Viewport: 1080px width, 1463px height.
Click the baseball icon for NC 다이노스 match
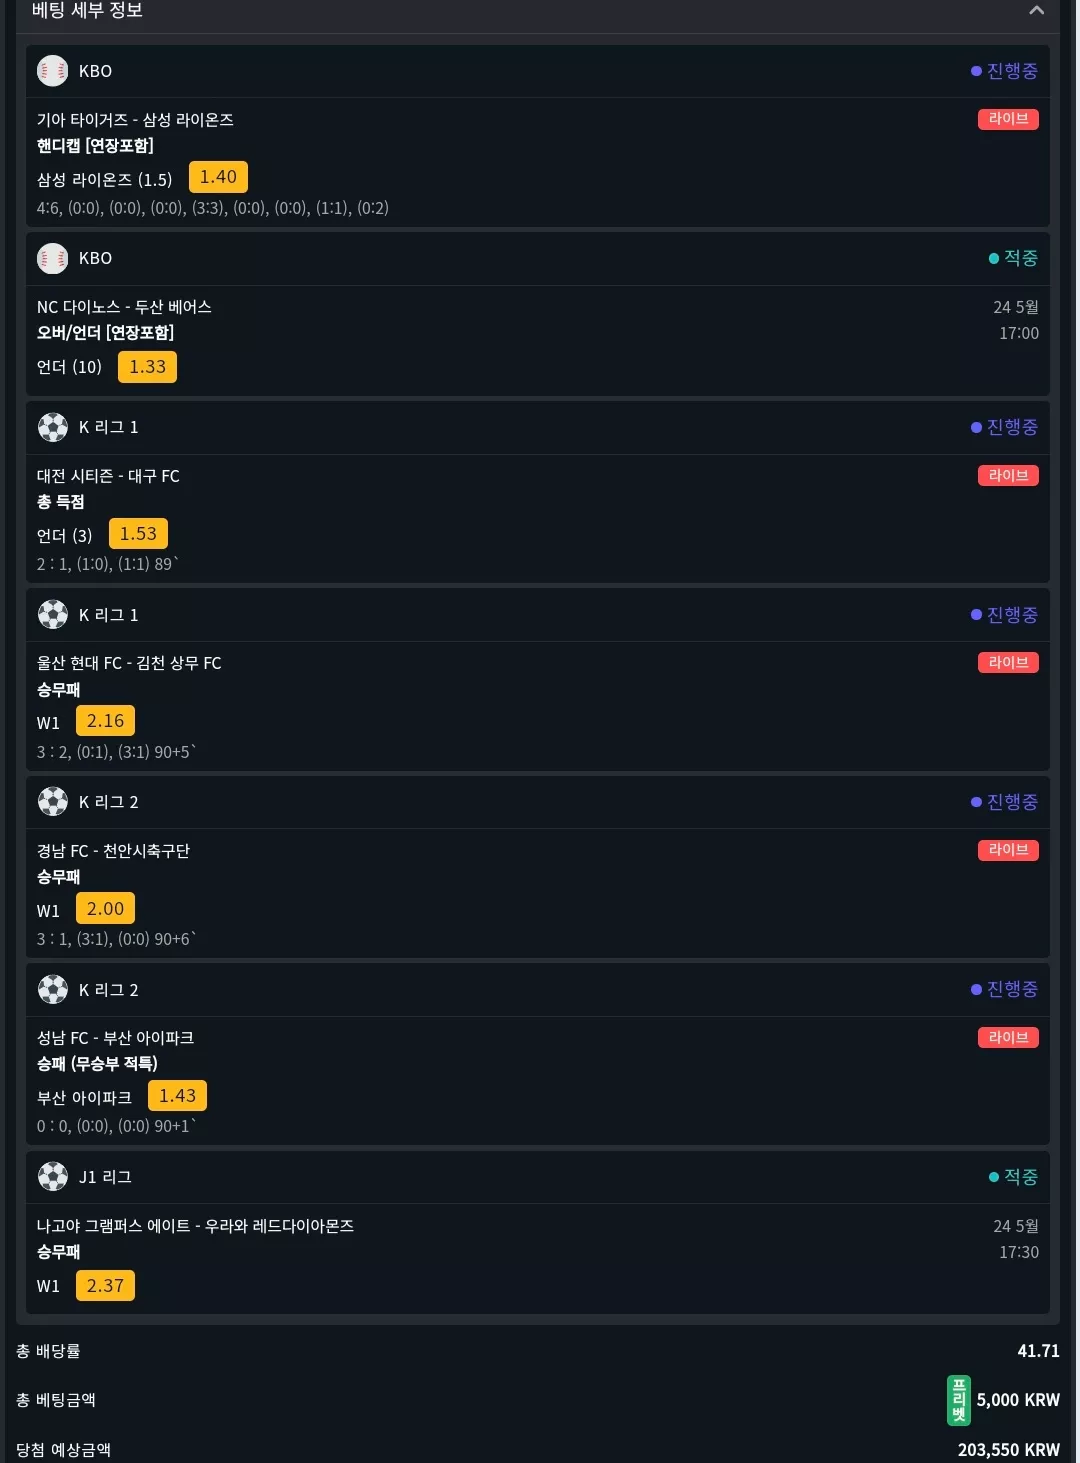click(x=53, y=258)
